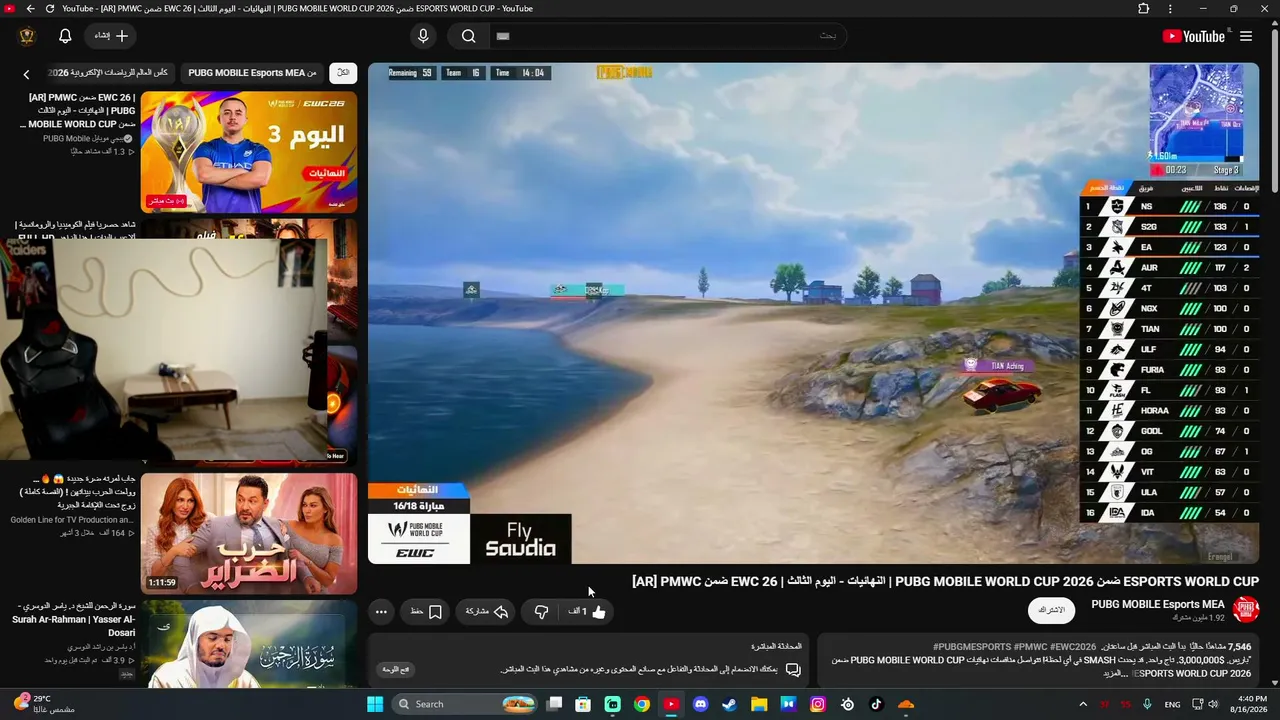Open the Surah Ar-Rahman video thumbnail
The image size is (1280, 720).
coord(249,644)
